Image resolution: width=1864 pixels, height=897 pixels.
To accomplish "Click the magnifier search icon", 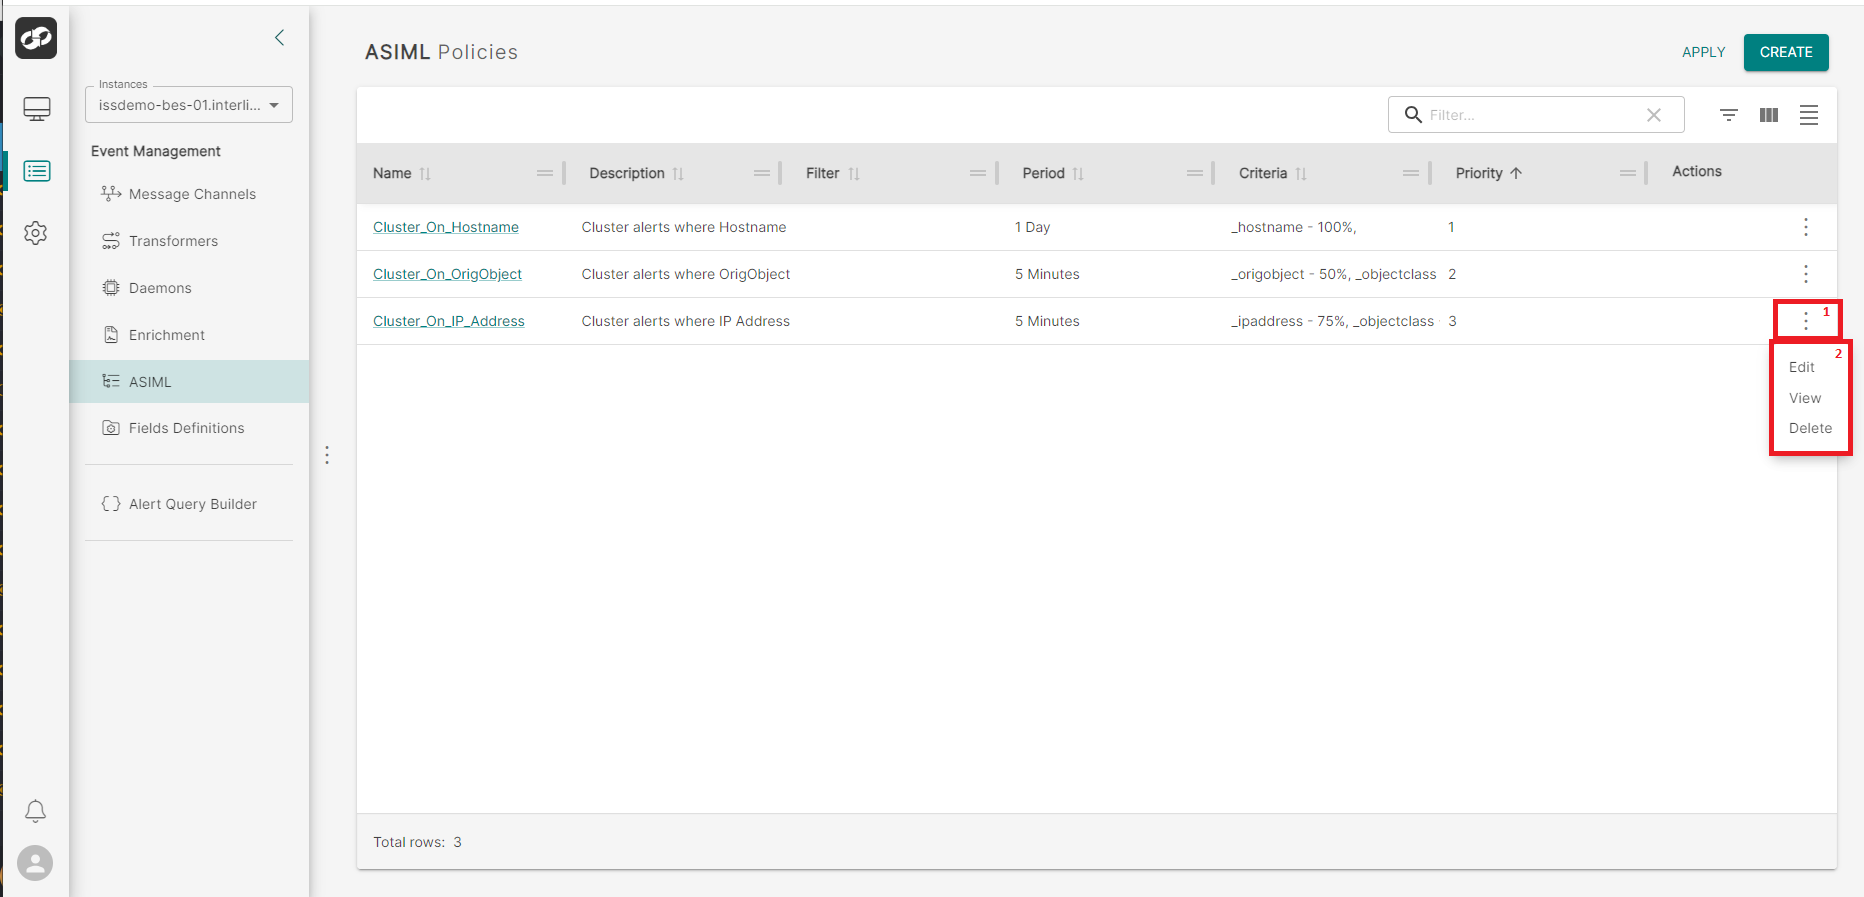I will [1413, 115].
